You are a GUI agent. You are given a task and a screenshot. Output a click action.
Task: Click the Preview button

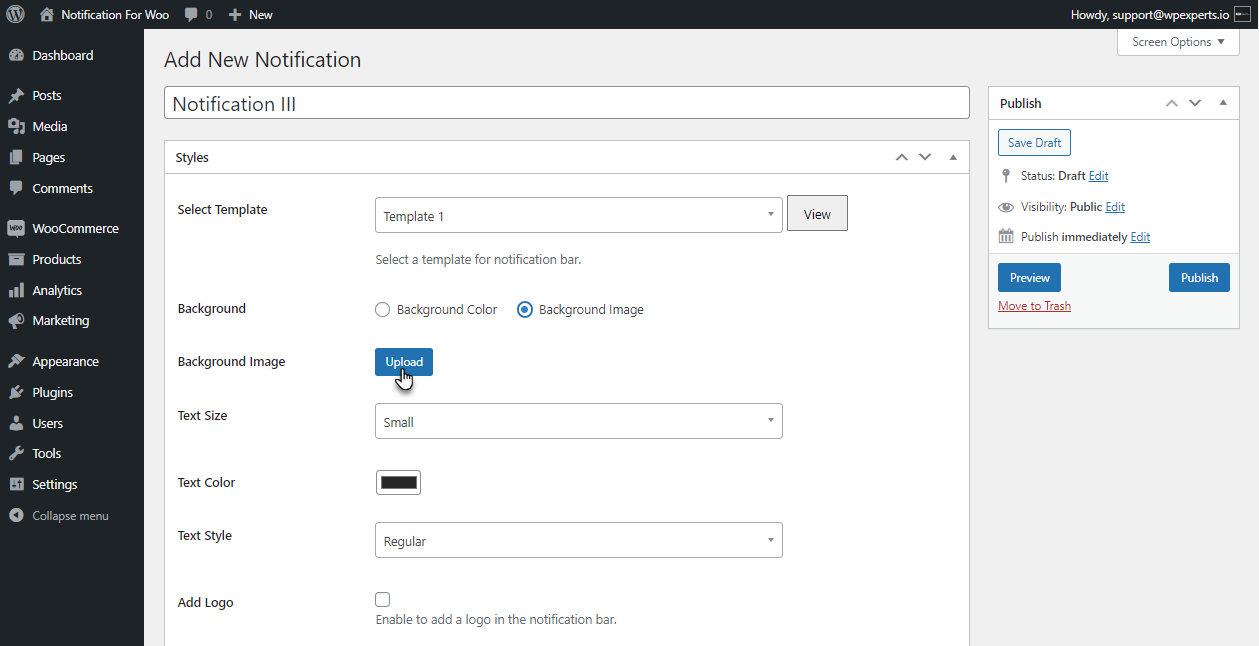pos(1029,278)
